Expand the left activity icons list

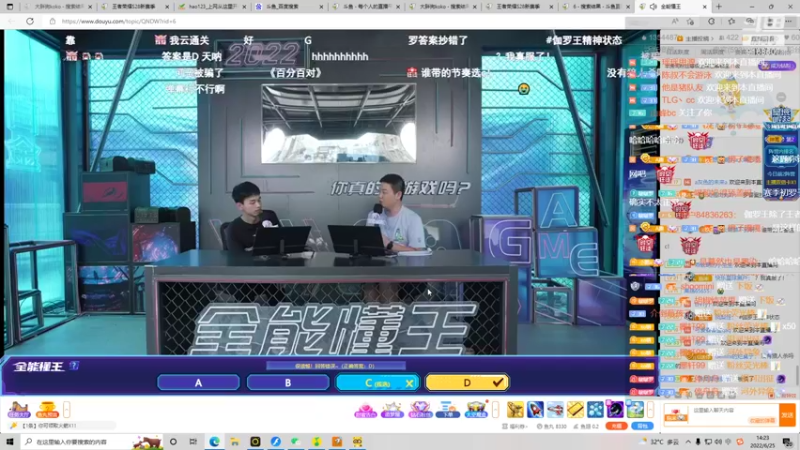tap(66, 409)
